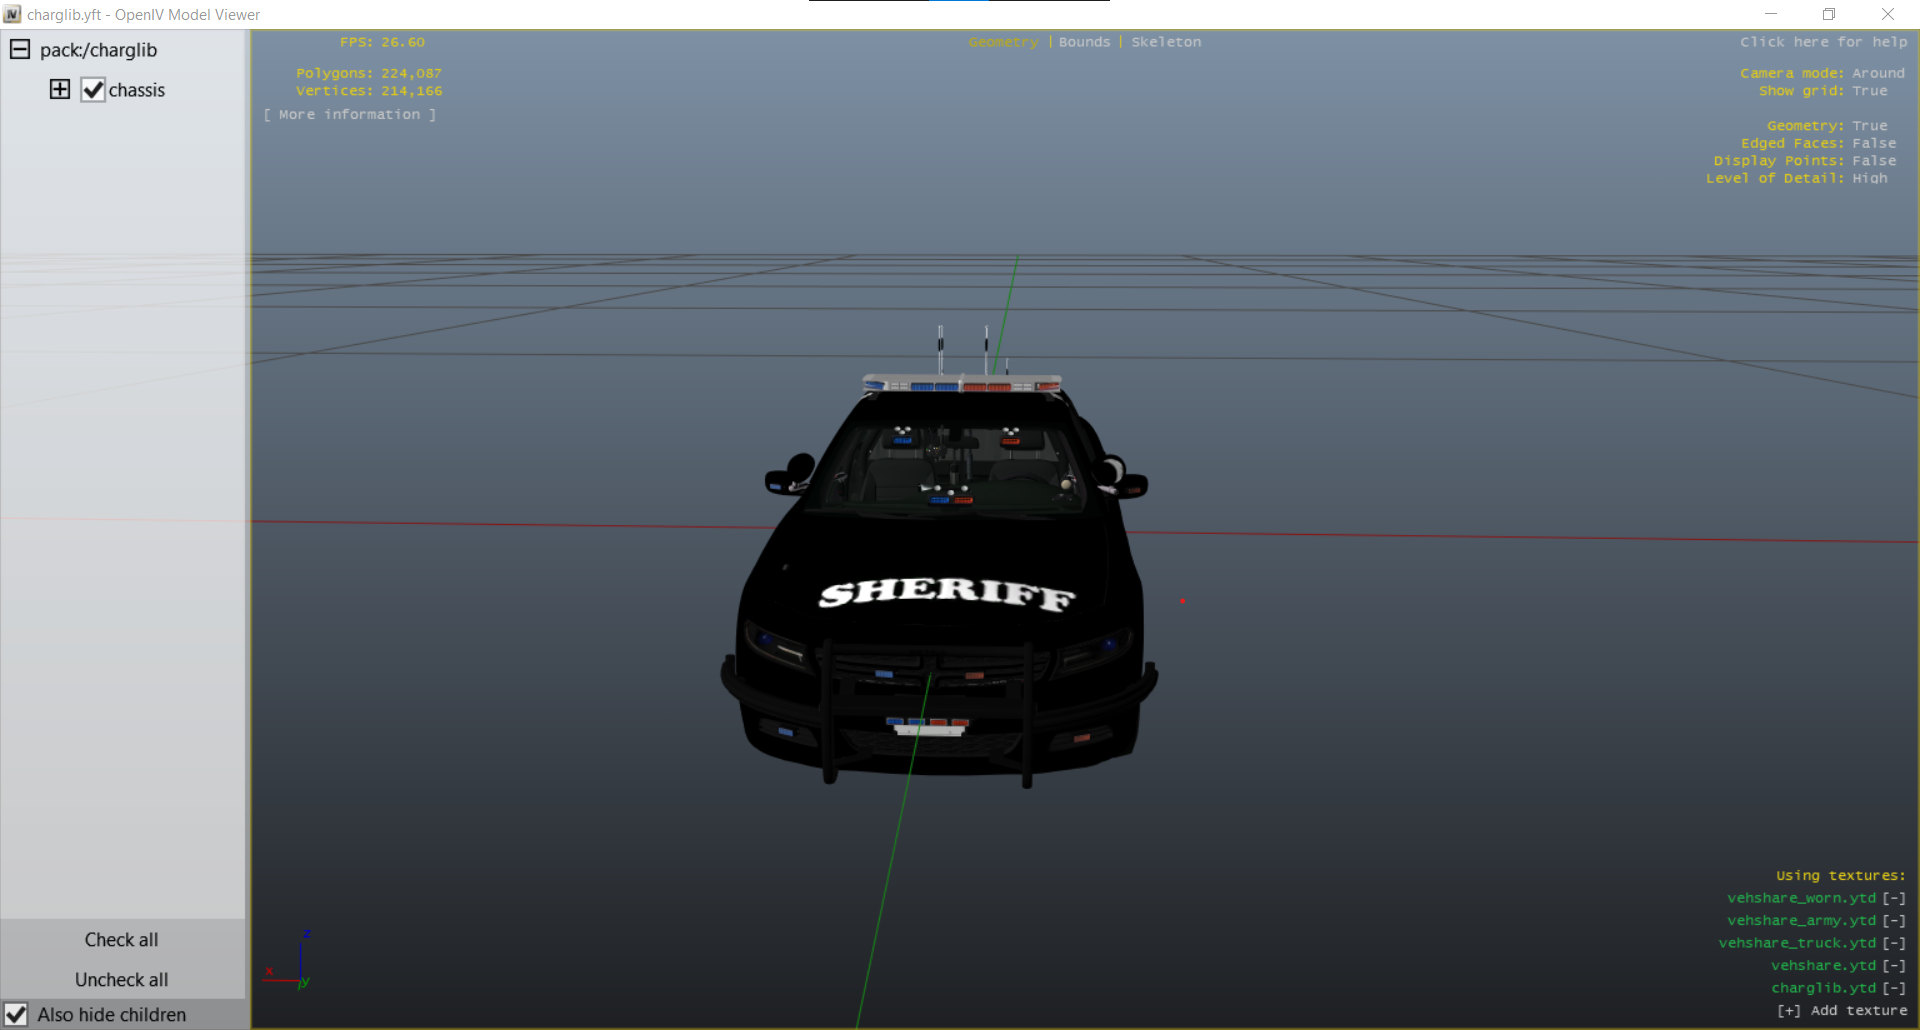This screenshot has height=1030, width=1920.
Task: Open the More information link
Action: coord(350,115)
